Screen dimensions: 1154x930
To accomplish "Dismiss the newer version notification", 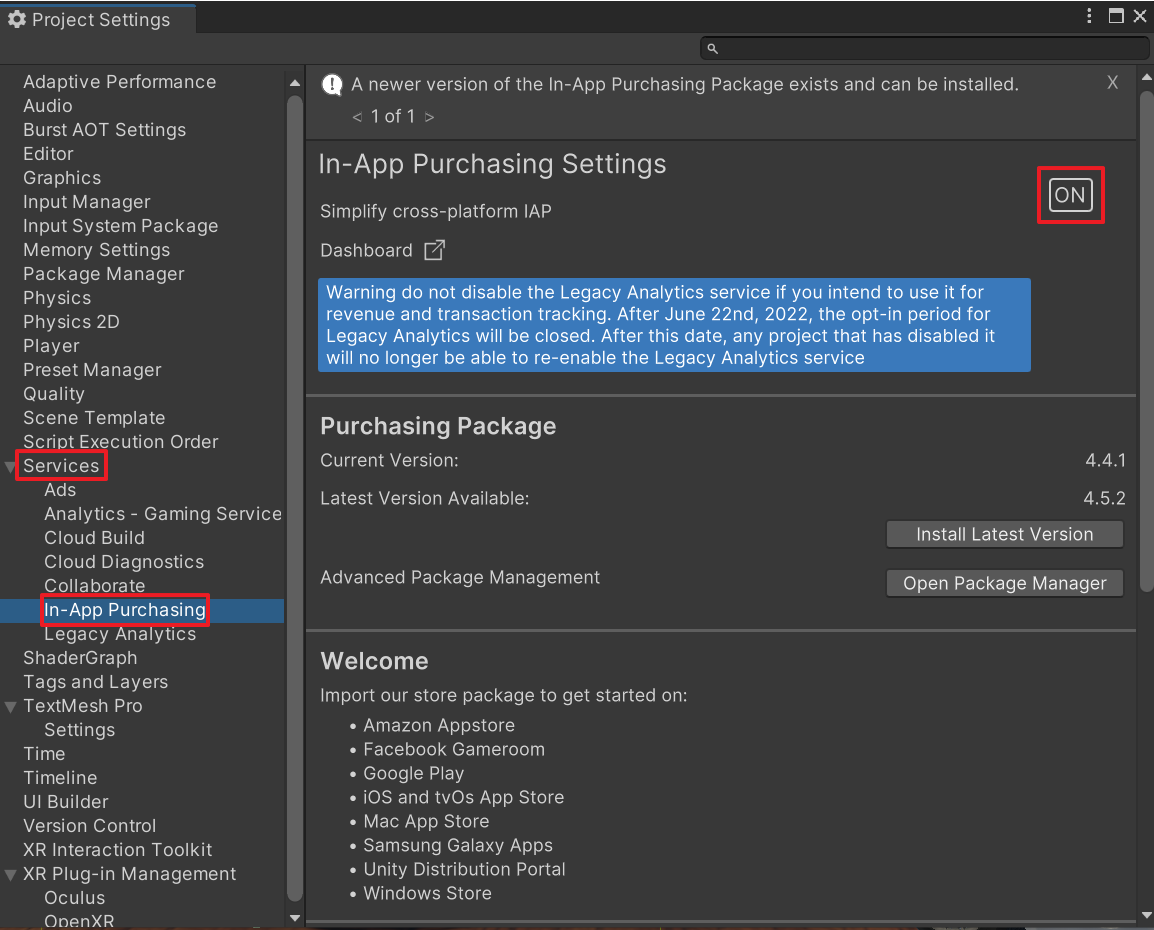I will tap(1112, 82).
